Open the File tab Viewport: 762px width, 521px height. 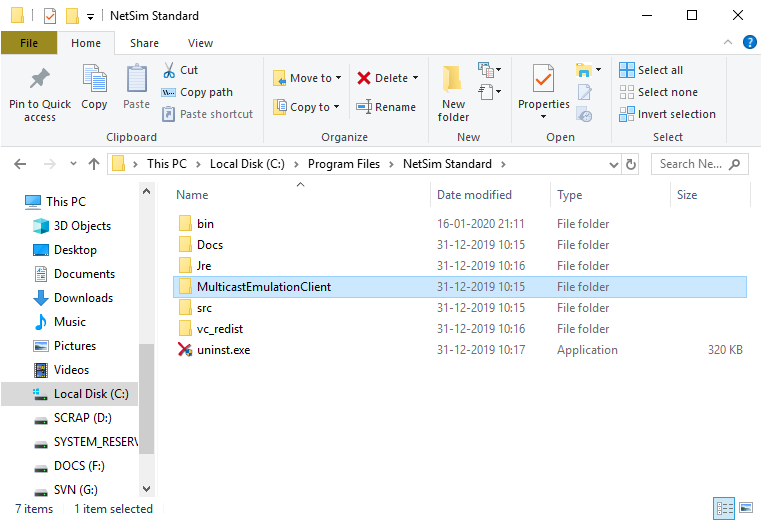tap(29, 43)
